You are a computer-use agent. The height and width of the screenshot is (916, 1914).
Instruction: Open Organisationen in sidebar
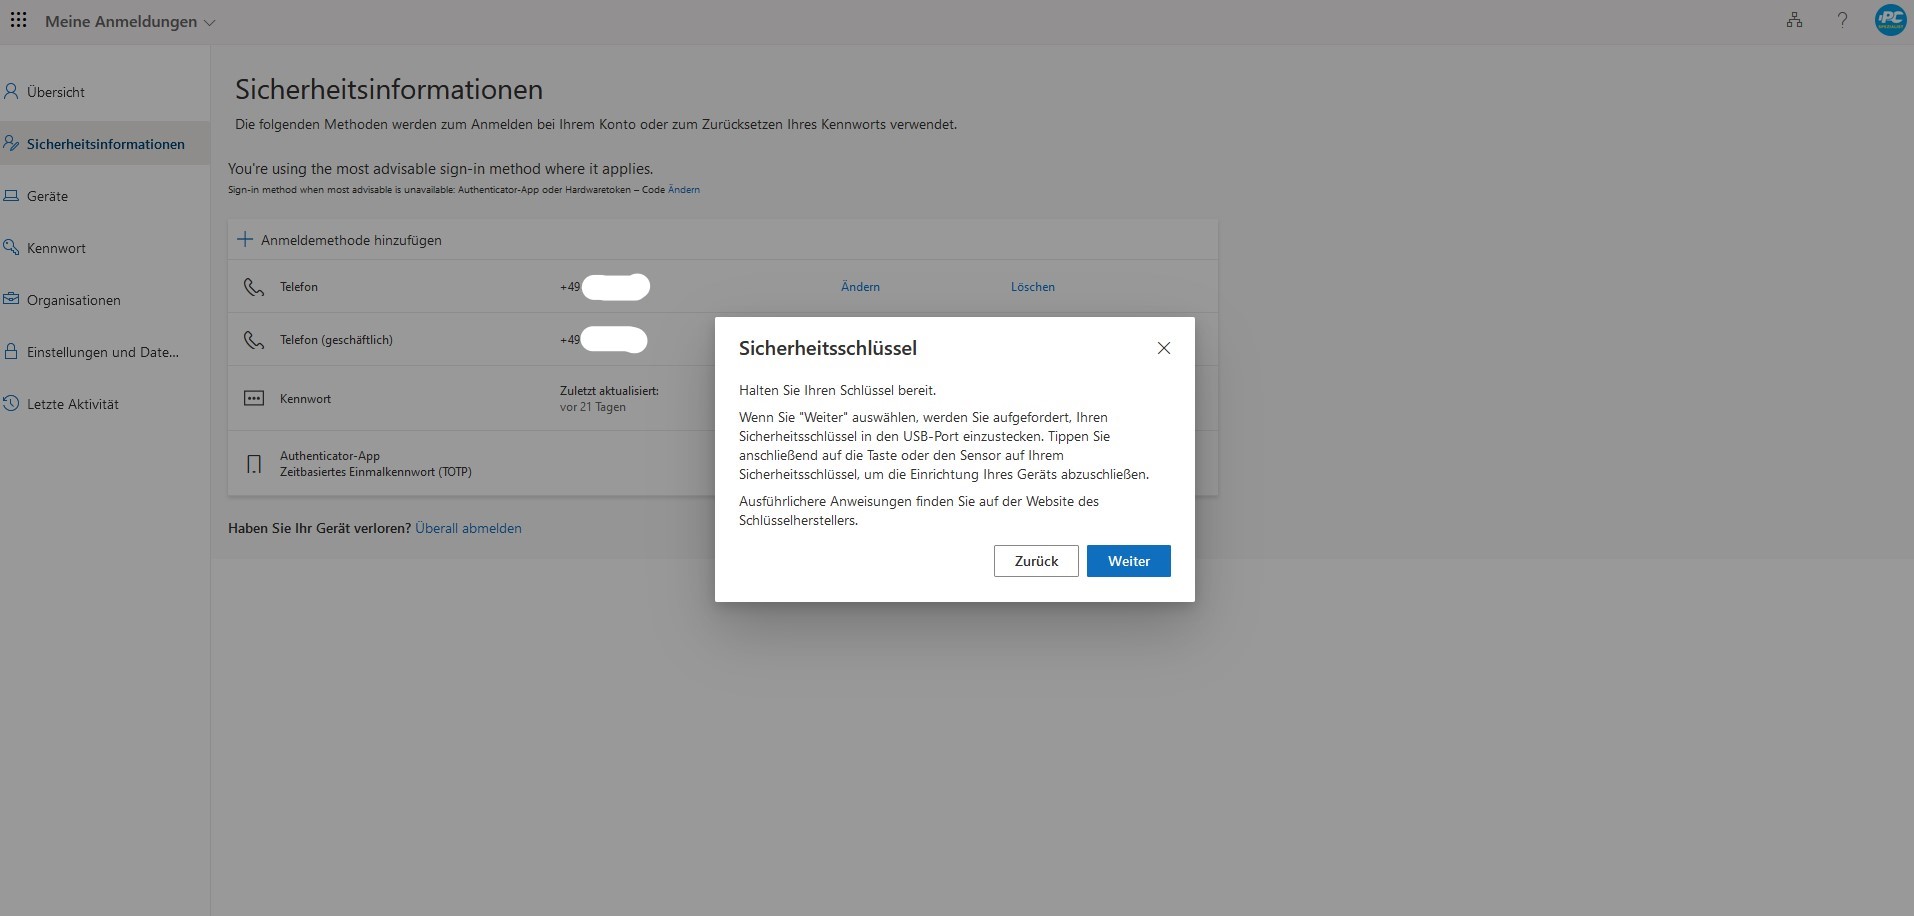coord(73,300)
